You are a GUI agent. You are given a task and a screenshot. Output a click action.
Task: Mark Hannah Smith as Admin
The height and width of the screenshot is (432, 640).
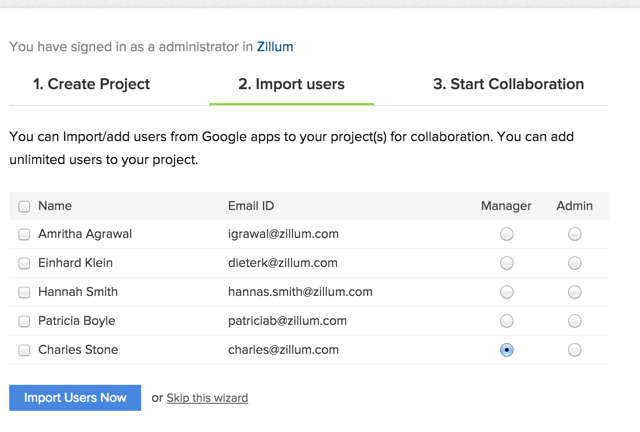pos(574,292)
